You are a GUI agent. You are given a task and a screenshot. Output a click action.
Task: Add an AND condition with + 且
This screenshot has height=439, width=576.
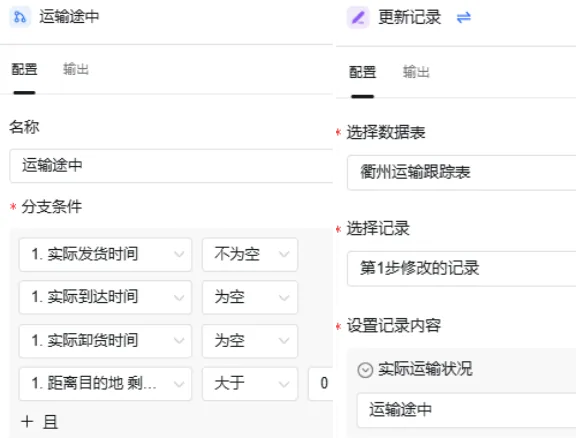click(40, 422)
